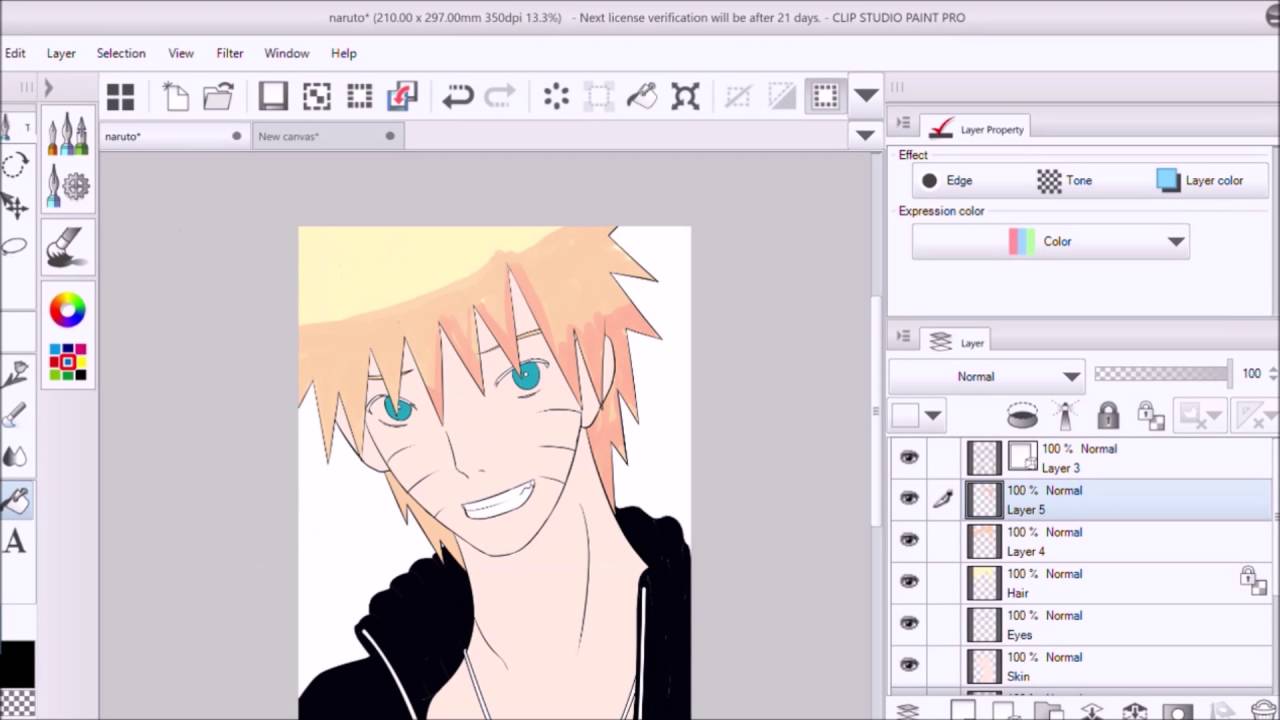Open the Window menu
1280x720 pixels.
tap(286, 53)
